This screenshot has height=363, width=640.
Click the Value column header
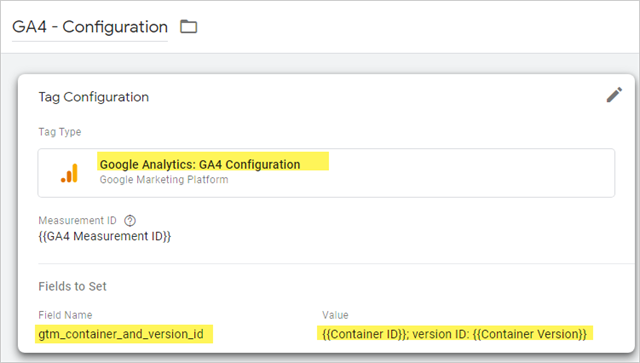[x=335, y=315]
